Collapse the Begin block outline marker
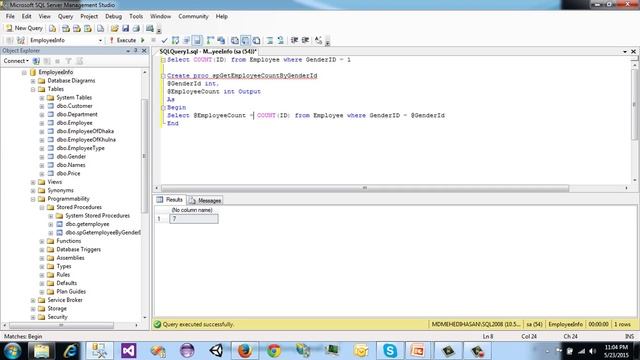 tap(163, 108)
